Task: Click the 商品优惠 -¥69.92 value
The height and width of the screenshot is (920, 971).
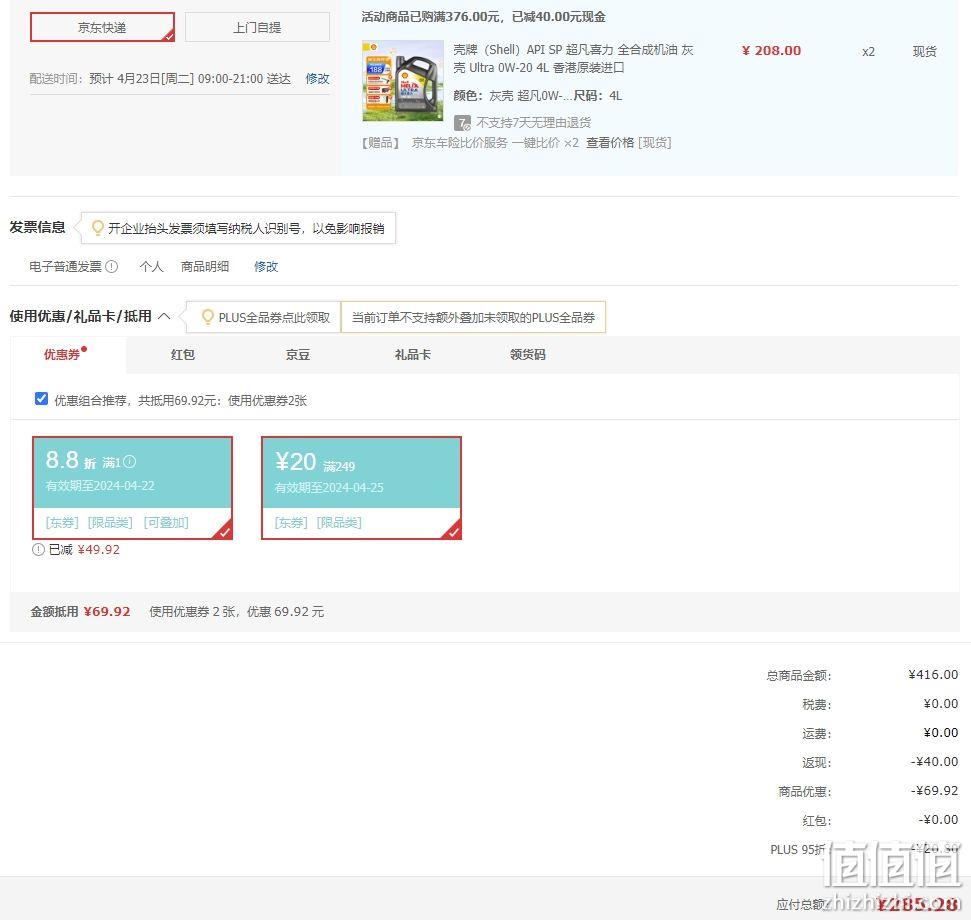Action: tap(934, 791)
